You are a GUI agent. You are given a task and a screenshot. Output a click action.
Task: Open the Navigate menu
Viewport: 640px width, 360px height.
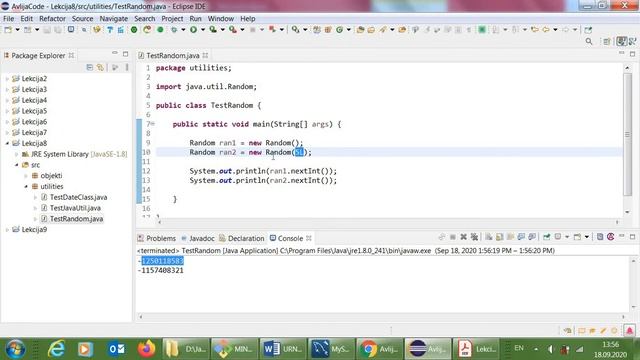pyautogui.click(x=113, y=19)
